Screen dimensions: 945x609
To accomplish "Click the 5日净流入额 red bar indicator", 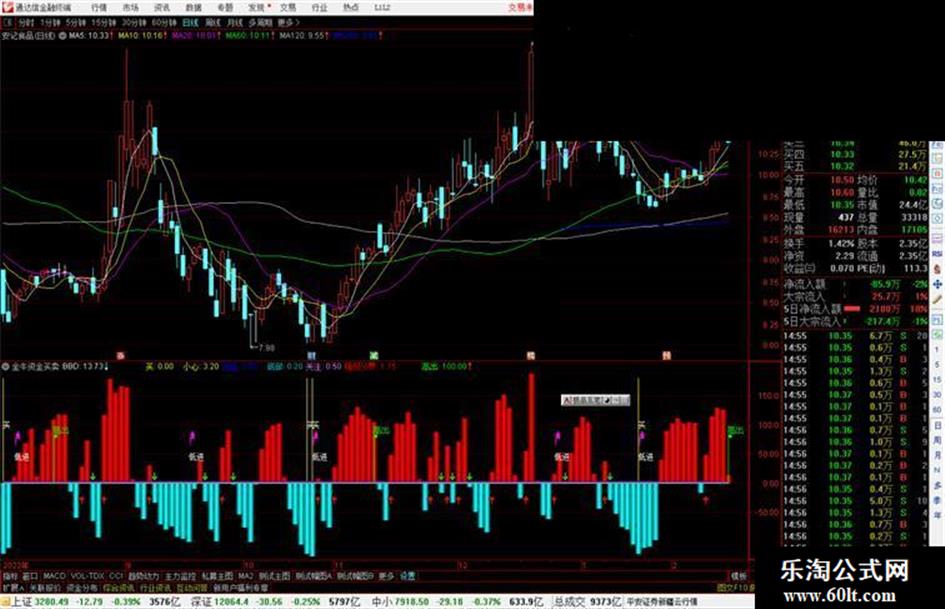I will [852, 309].
